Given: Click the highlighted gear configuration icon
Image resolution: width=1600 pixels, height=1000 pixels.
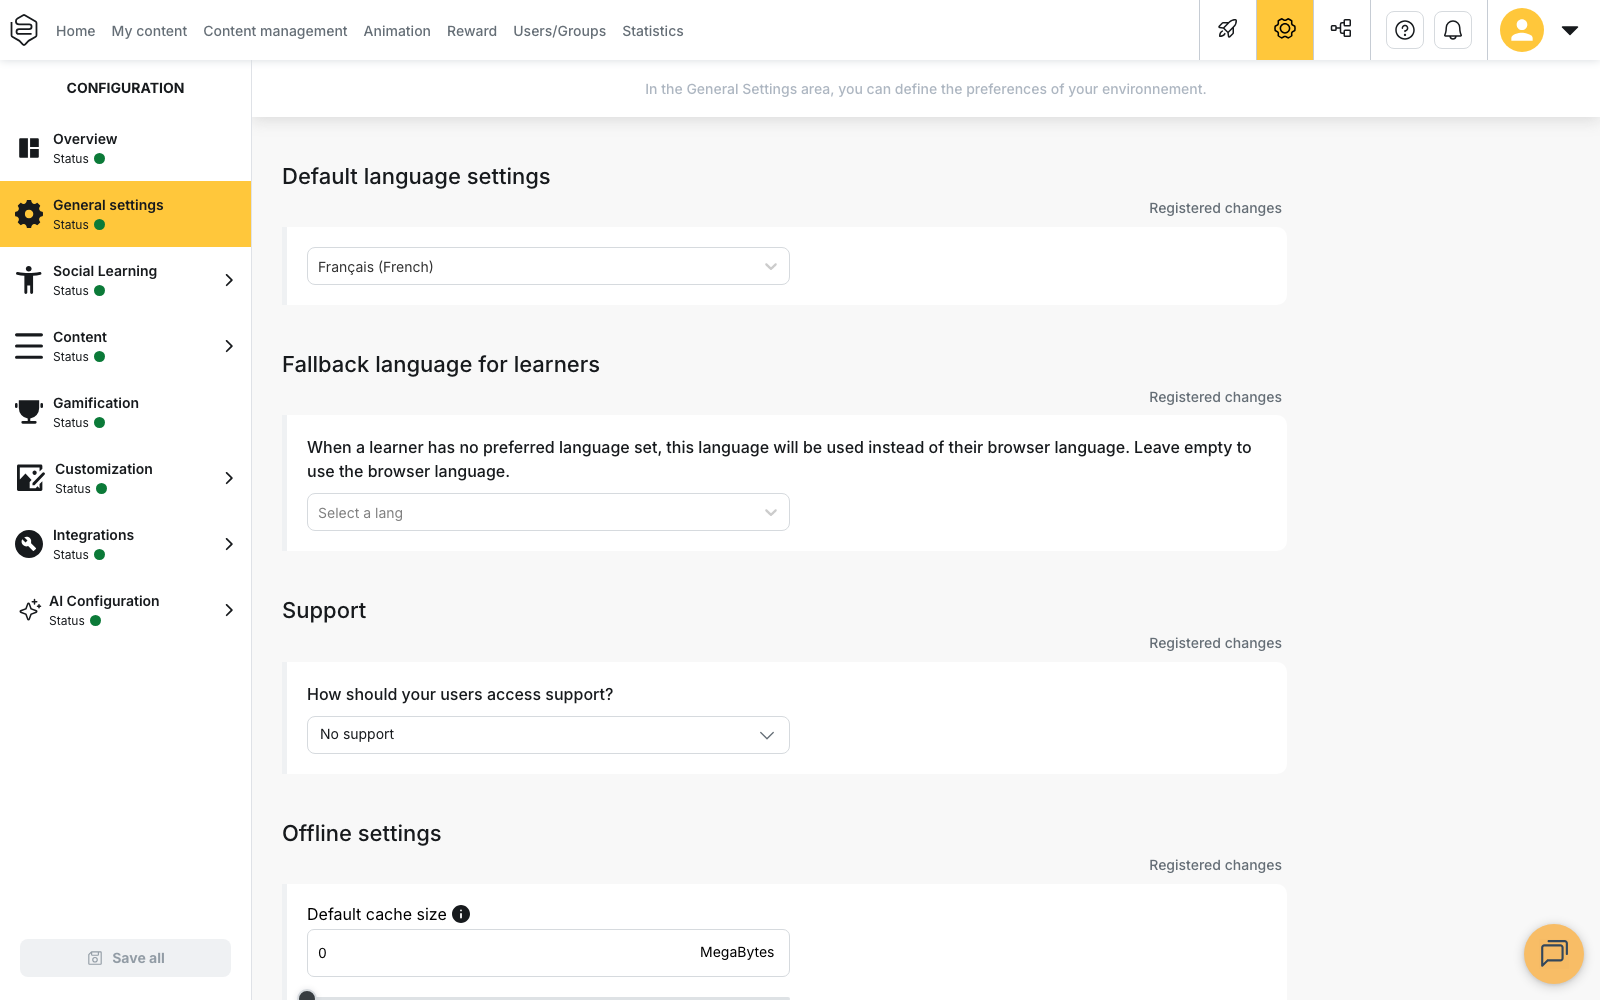Looking at the screenshot, I should pyautogui.click(x=1285, y=29).
